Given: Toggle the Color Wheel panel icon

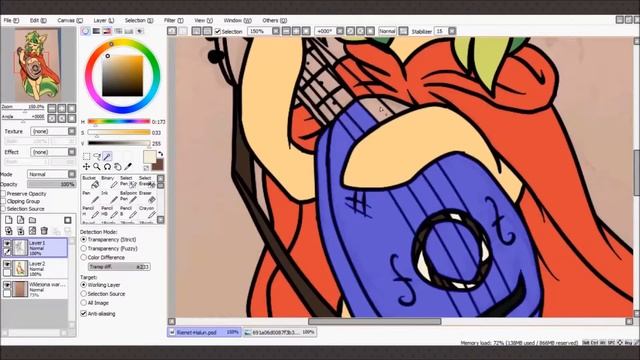Looking at the screenshot, I should (85, 31).
